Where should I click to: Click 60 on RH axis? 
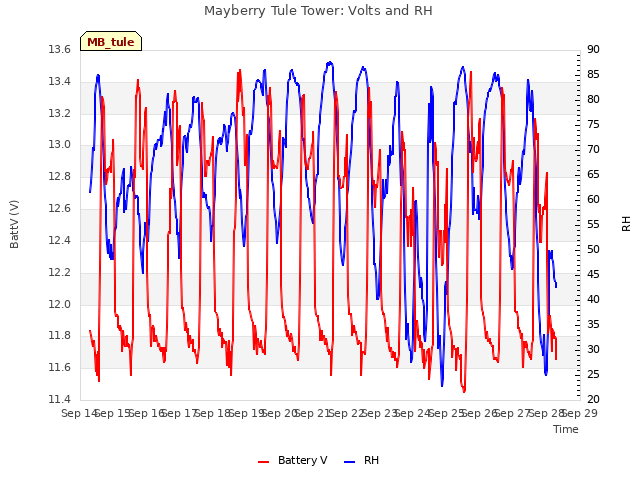click(593, 199)
